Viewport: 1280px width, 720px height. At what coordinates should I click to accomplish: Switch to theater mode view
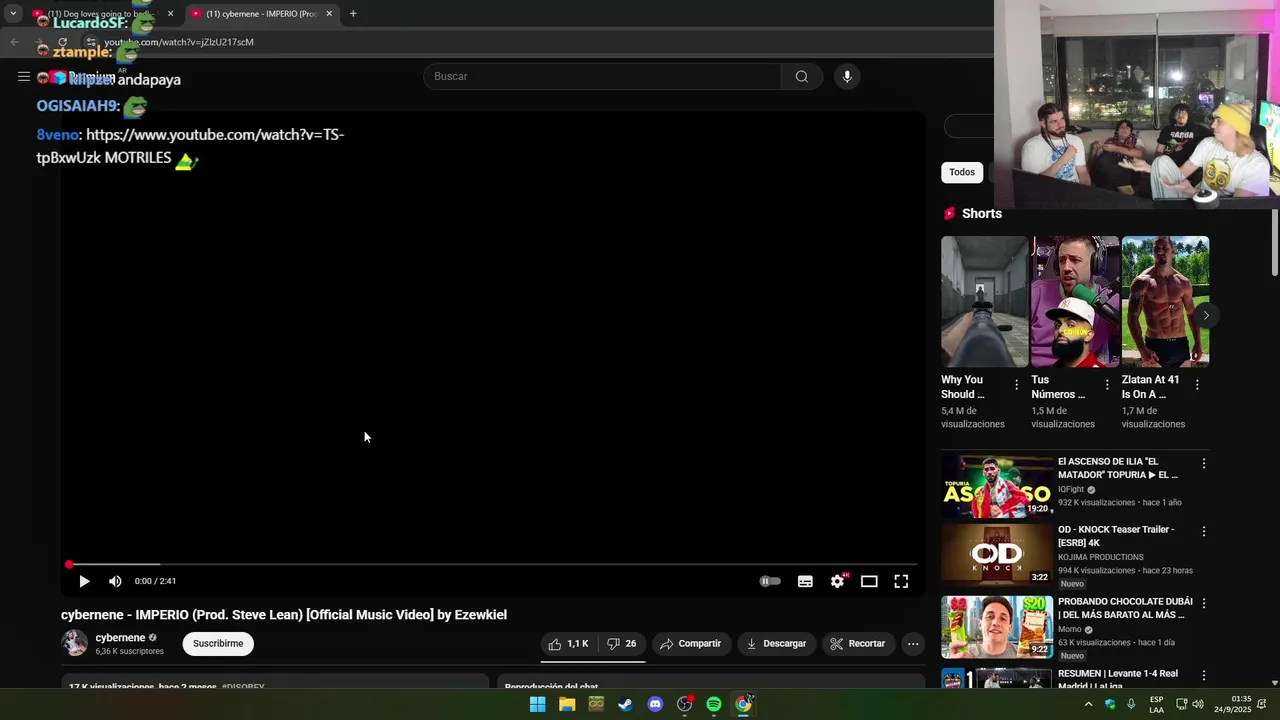[x=869, y=581]
